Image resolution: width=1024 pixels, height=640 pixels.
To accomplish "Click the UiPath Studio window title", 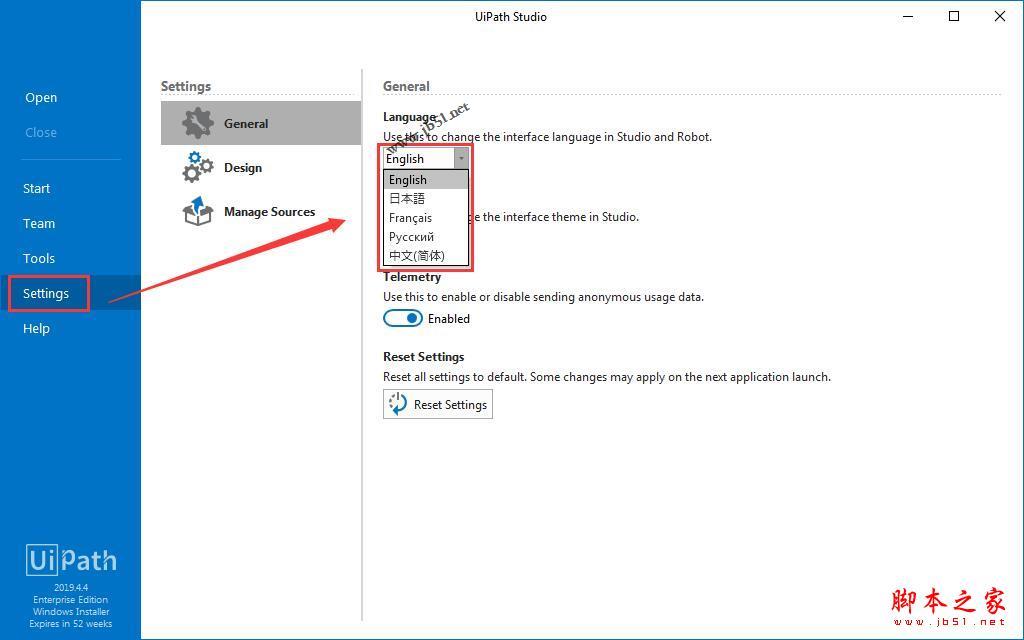I will tap(511, 16).
